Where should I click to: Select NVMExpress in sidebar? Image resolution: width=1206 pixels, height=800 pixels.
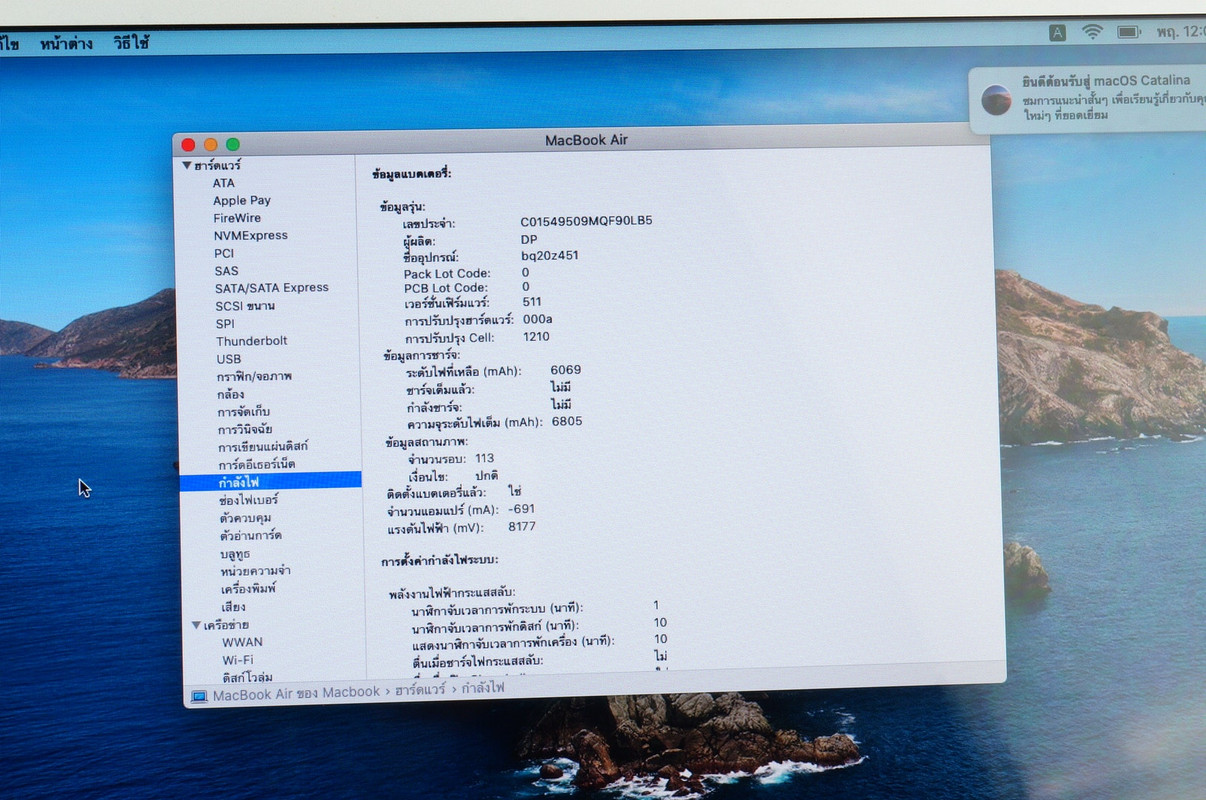250,236
